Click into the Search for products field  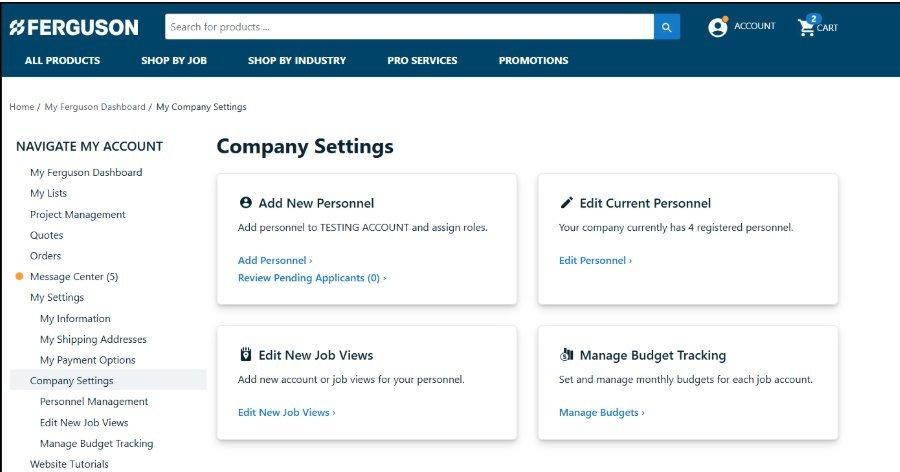click(x=409, y=27)
